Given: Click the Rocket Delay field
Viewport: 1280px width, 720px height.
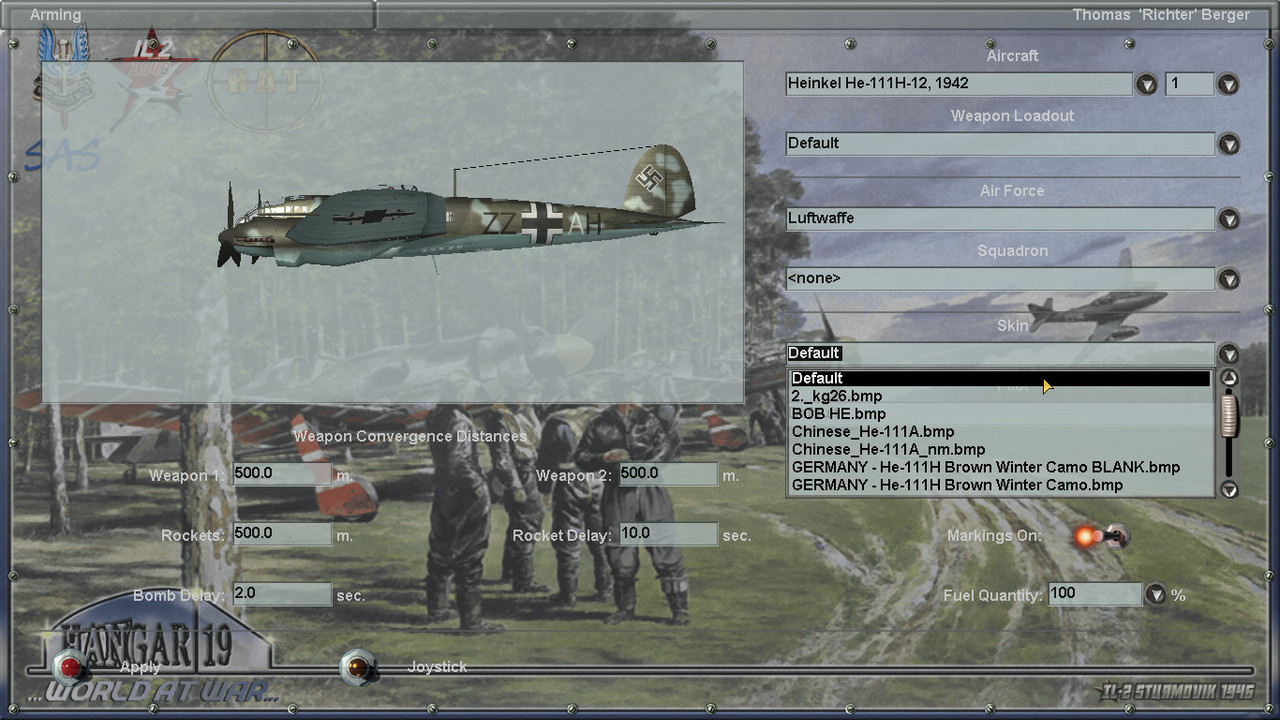Looking at the screenshot, I should tap(668, 534).
